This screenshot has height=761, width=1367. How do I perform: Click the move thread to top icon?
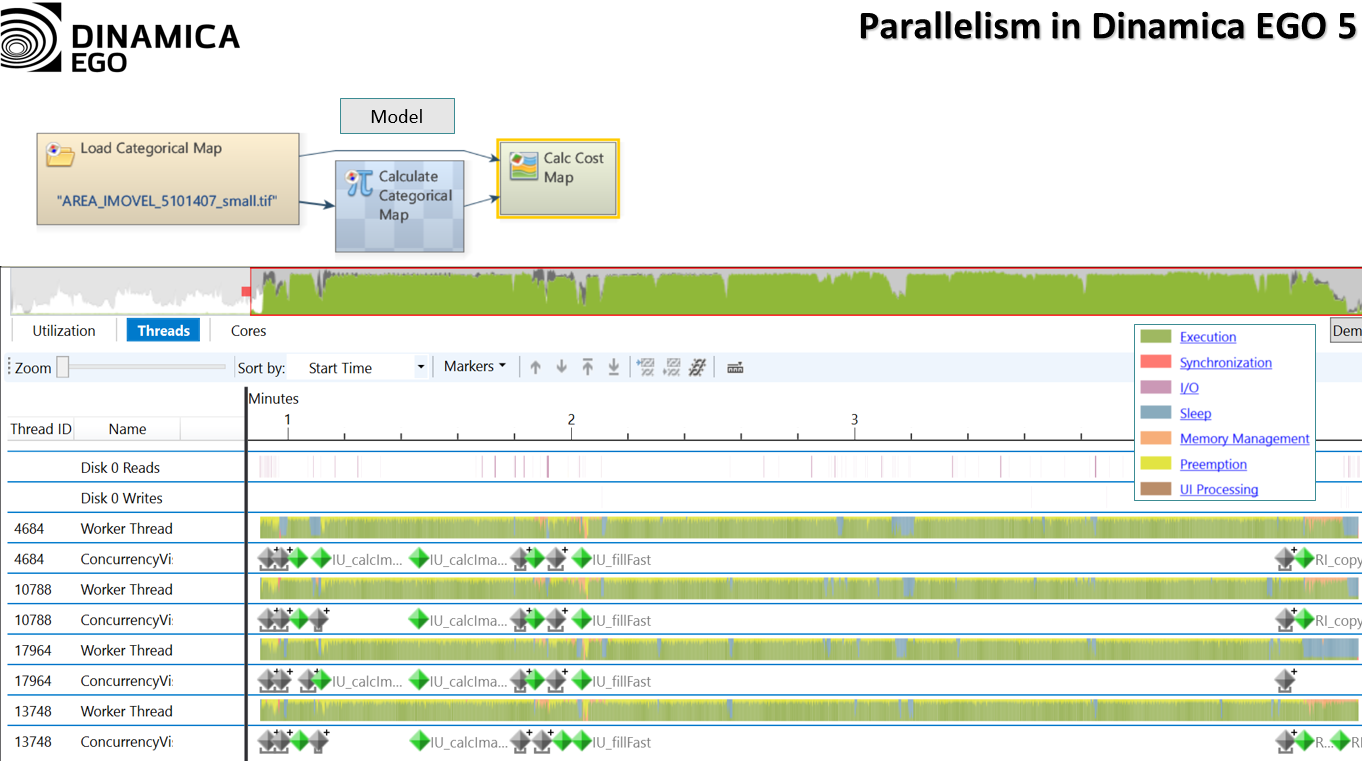588,367
